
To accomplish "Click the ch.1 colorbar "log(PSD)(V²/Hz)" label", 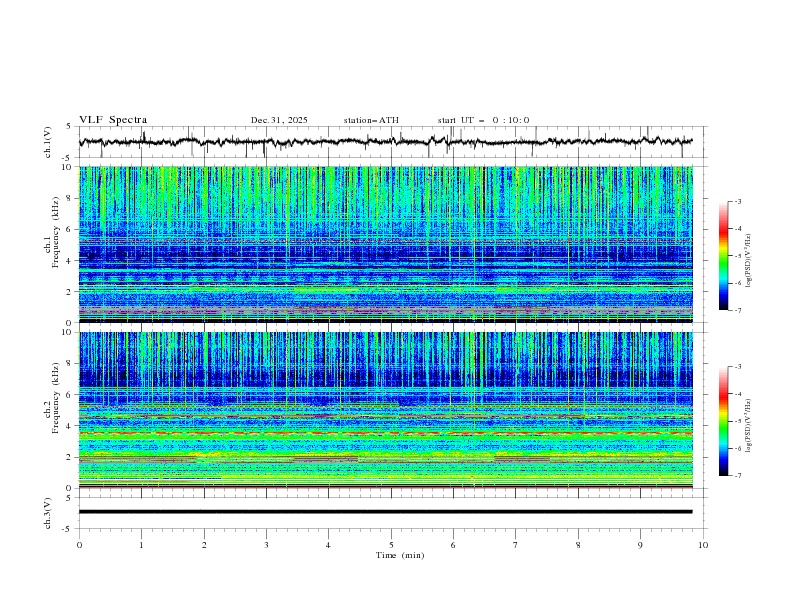I will 749,261.
